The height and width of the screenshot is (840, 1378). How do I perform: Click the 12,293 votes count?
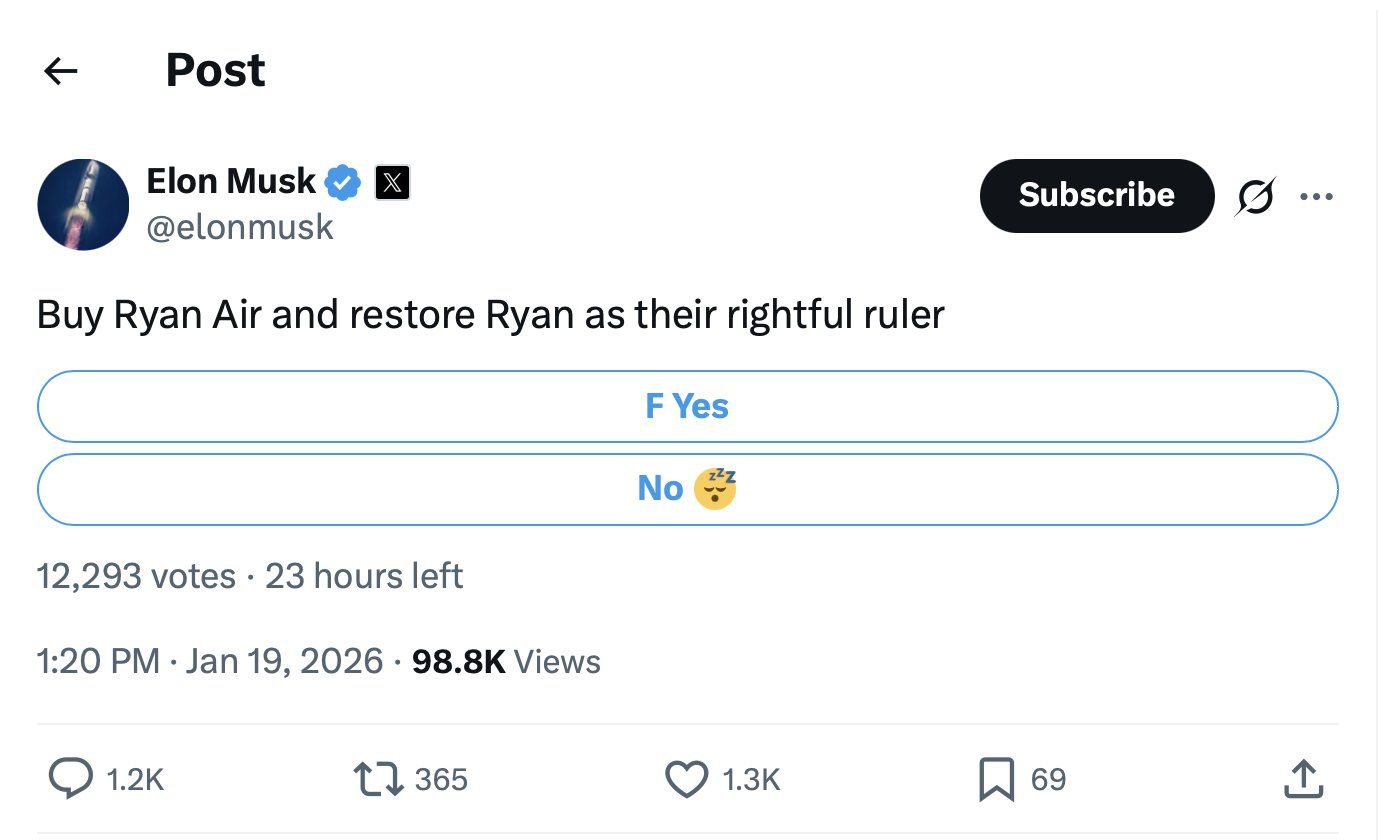[136, 576]
